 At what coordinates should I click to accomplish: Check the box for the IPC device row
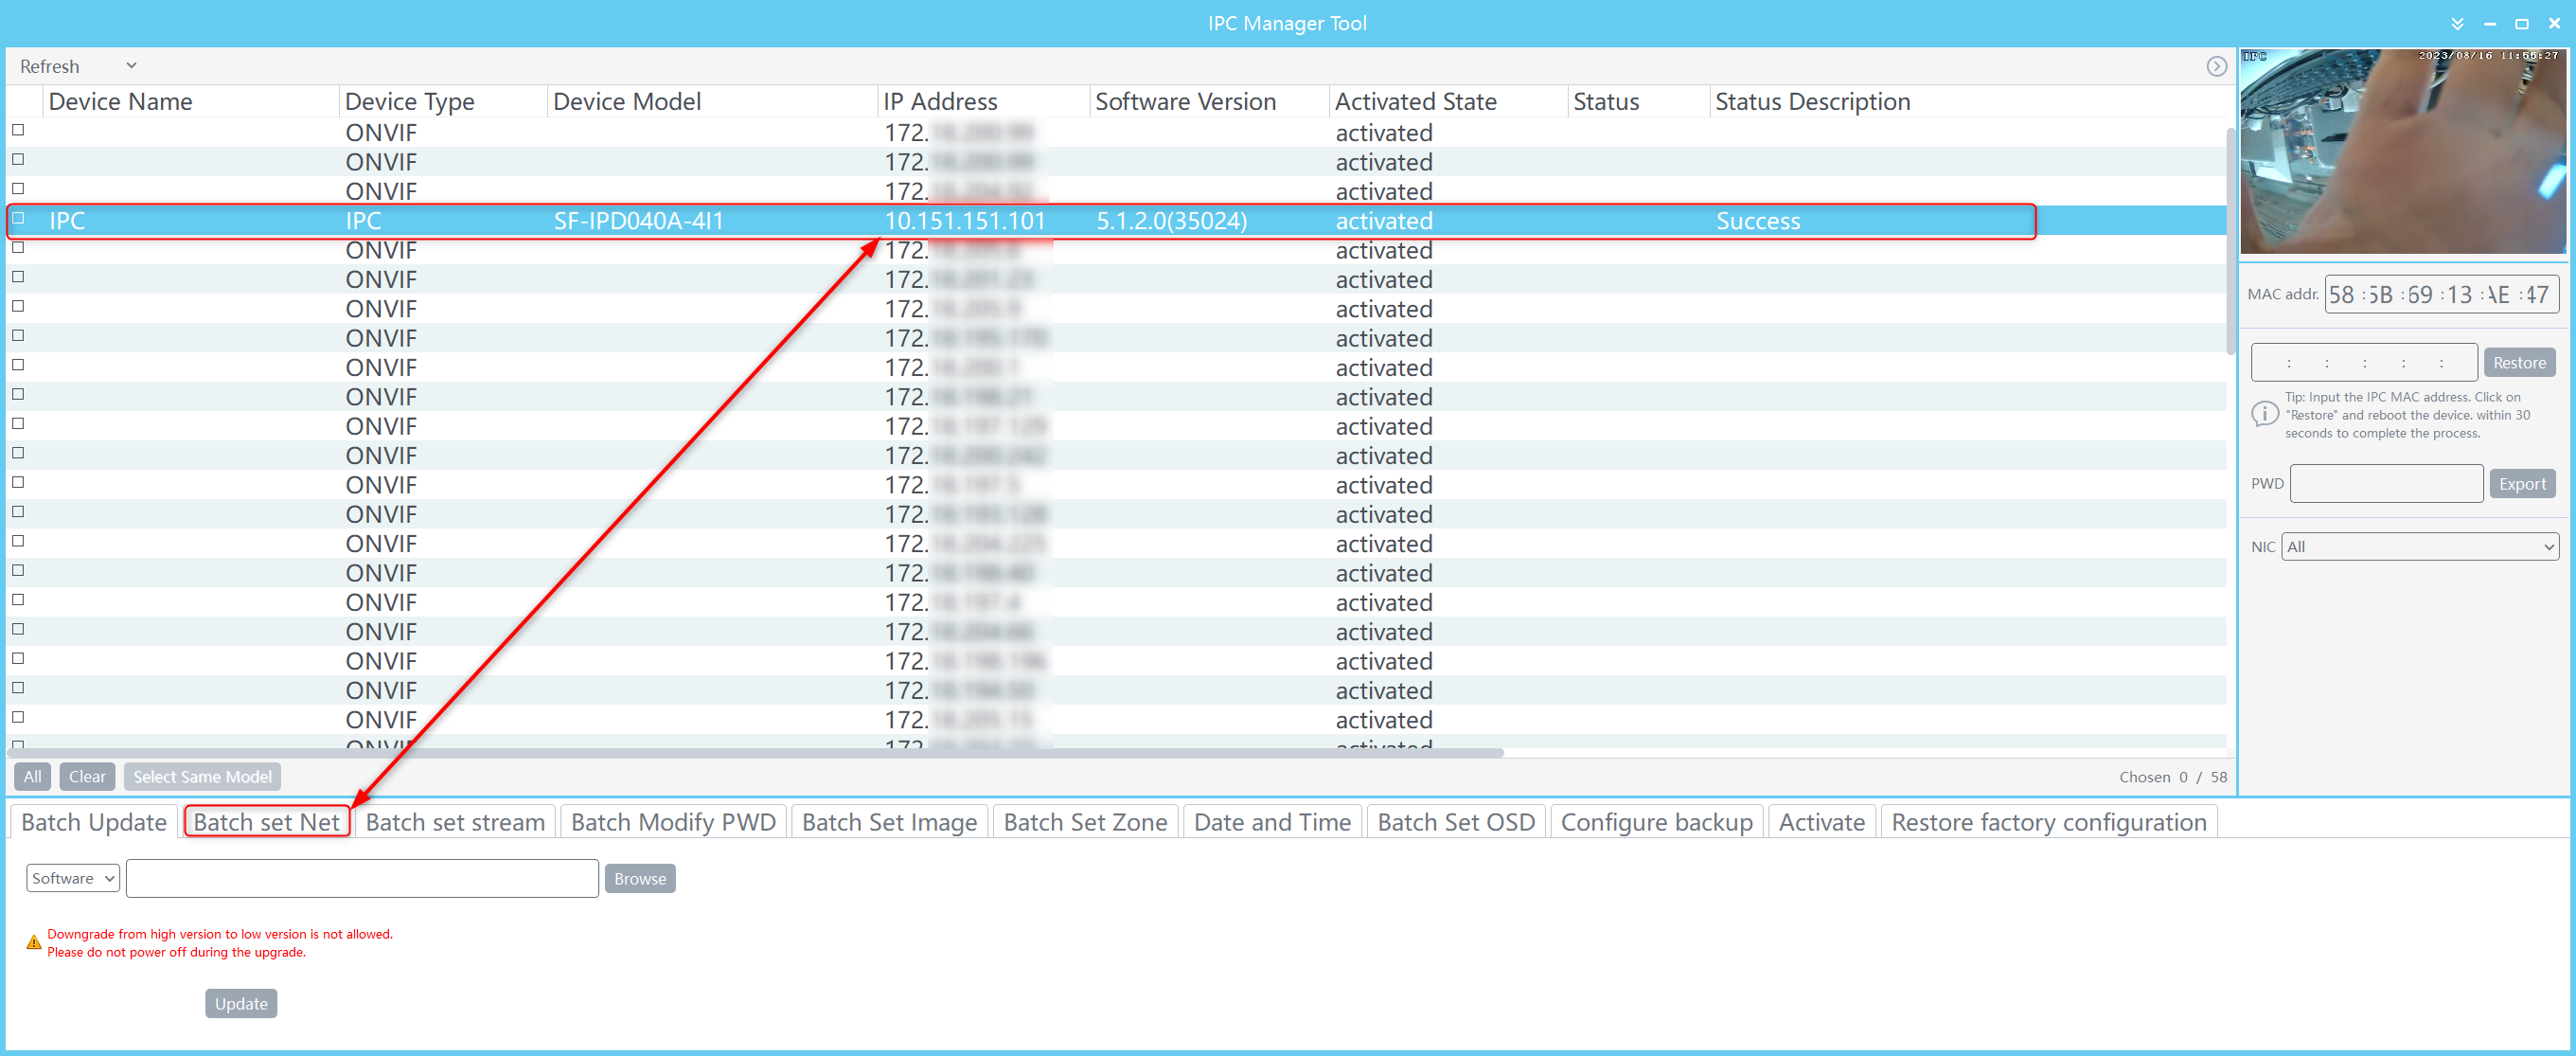click(18, 219)
